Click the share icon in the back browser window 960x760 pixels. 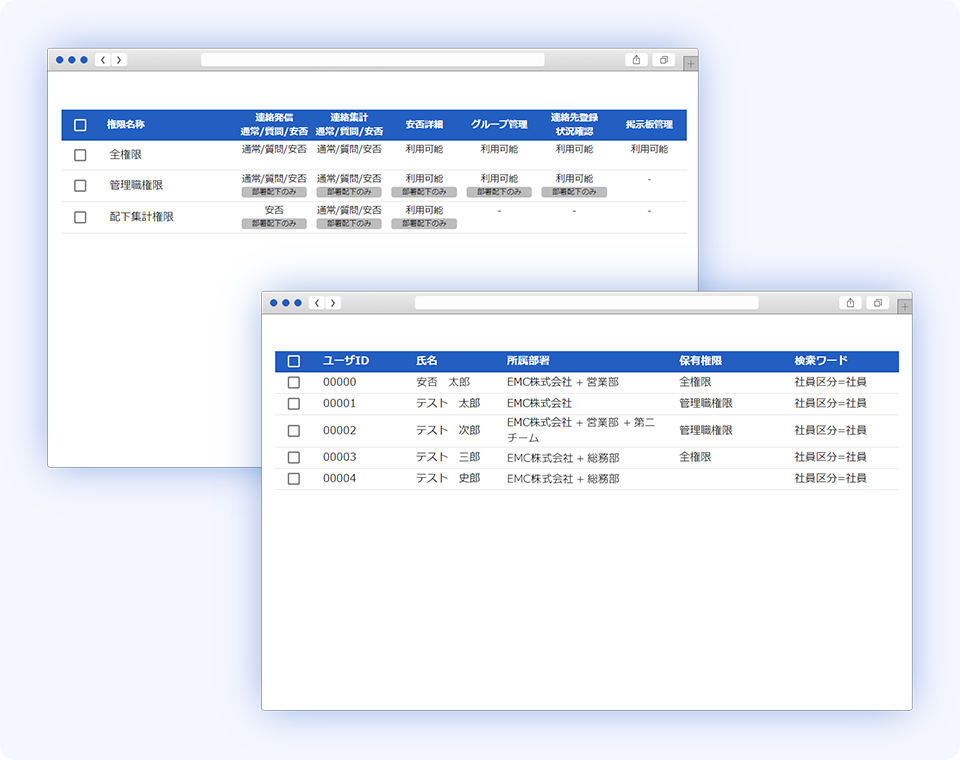pos(636,60)
